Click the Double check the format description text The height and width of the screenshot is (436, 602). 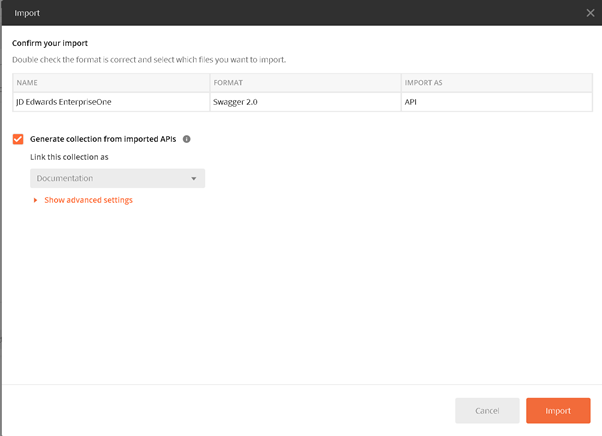149,60
